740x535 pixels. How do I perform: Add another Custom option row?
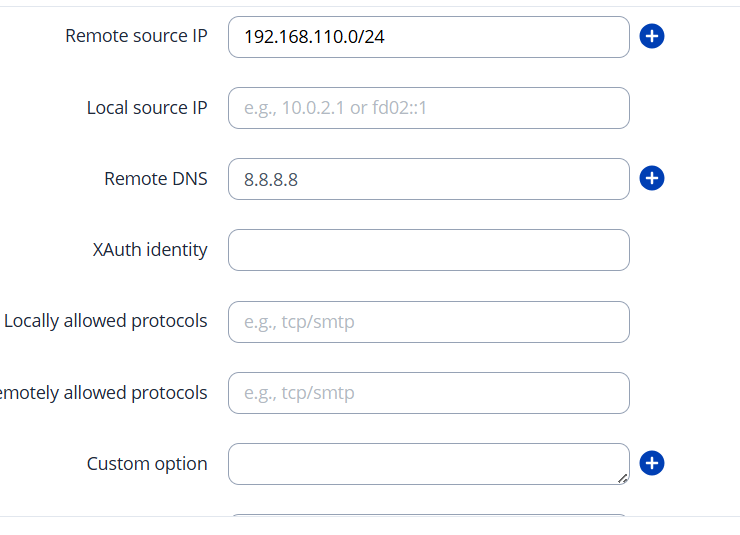tap(652, 463)
